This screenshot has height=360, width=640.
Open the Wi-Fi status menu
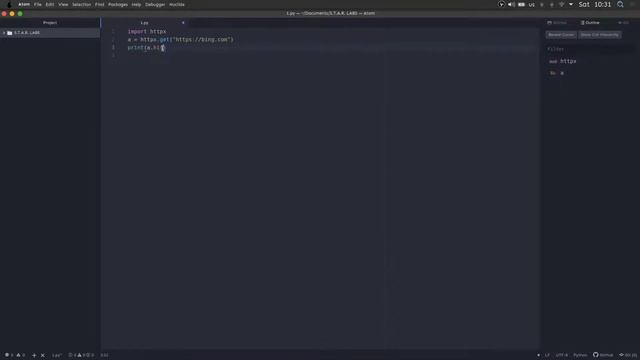pos(562,4)
